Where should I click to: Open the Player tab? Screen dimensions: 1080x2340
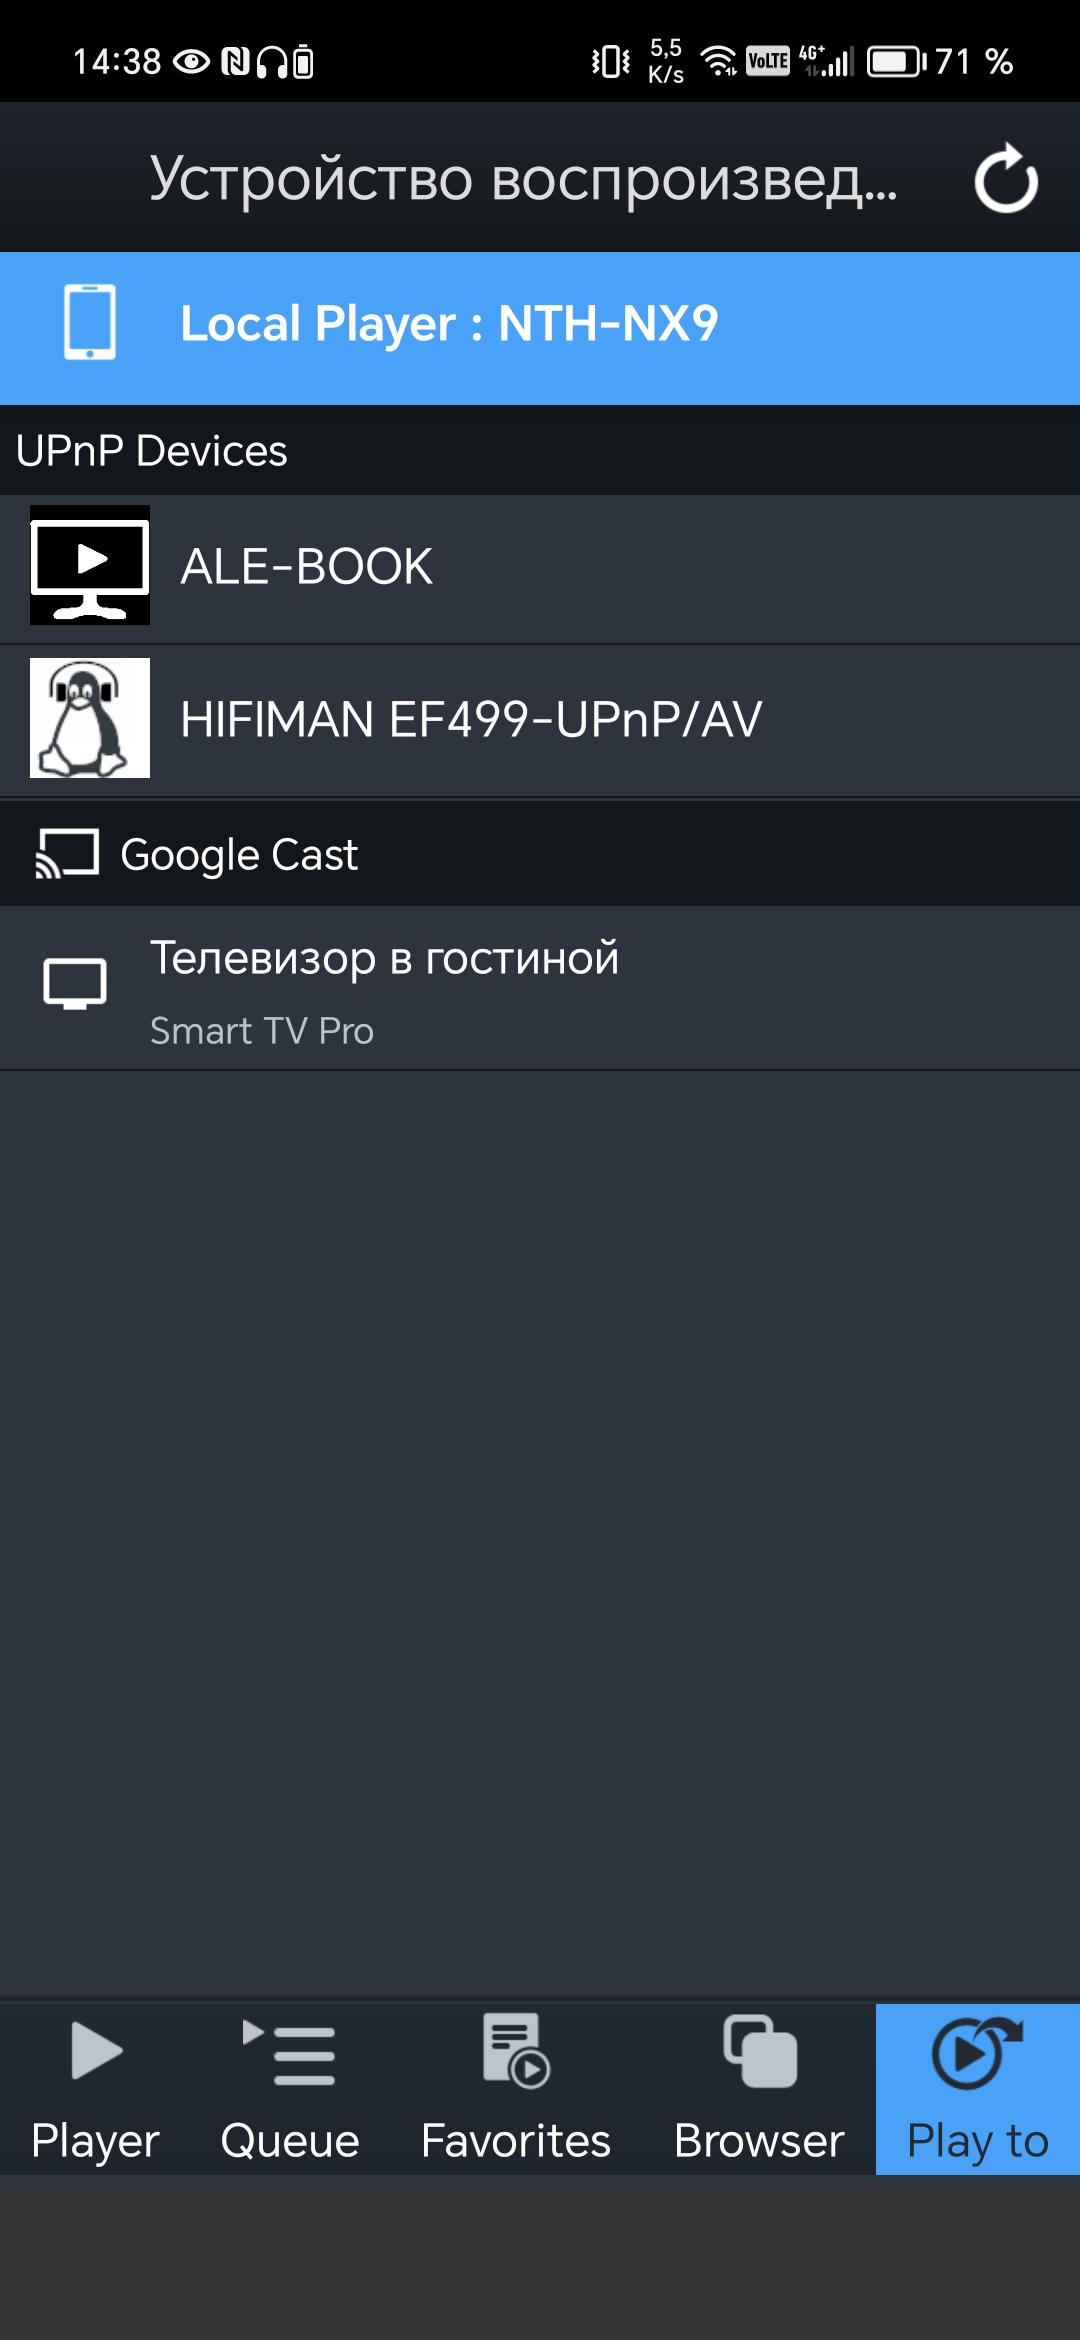pyautogui.click(x=96, y=2088)
